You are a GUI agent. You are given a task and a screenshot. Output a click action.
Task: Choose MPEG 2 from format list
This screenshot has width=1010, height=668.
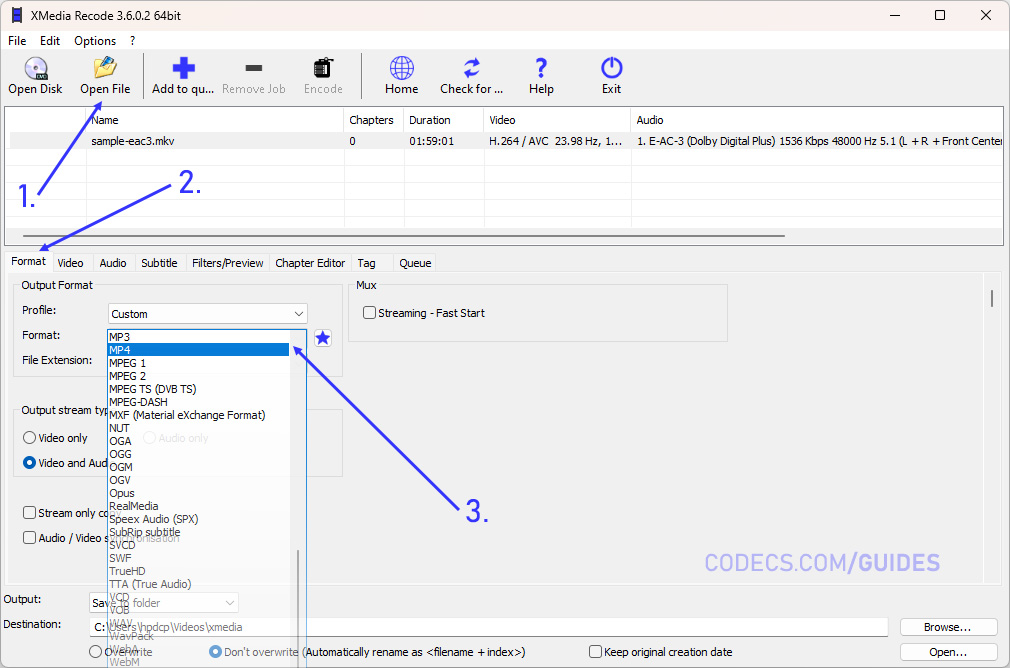point(198,376)
